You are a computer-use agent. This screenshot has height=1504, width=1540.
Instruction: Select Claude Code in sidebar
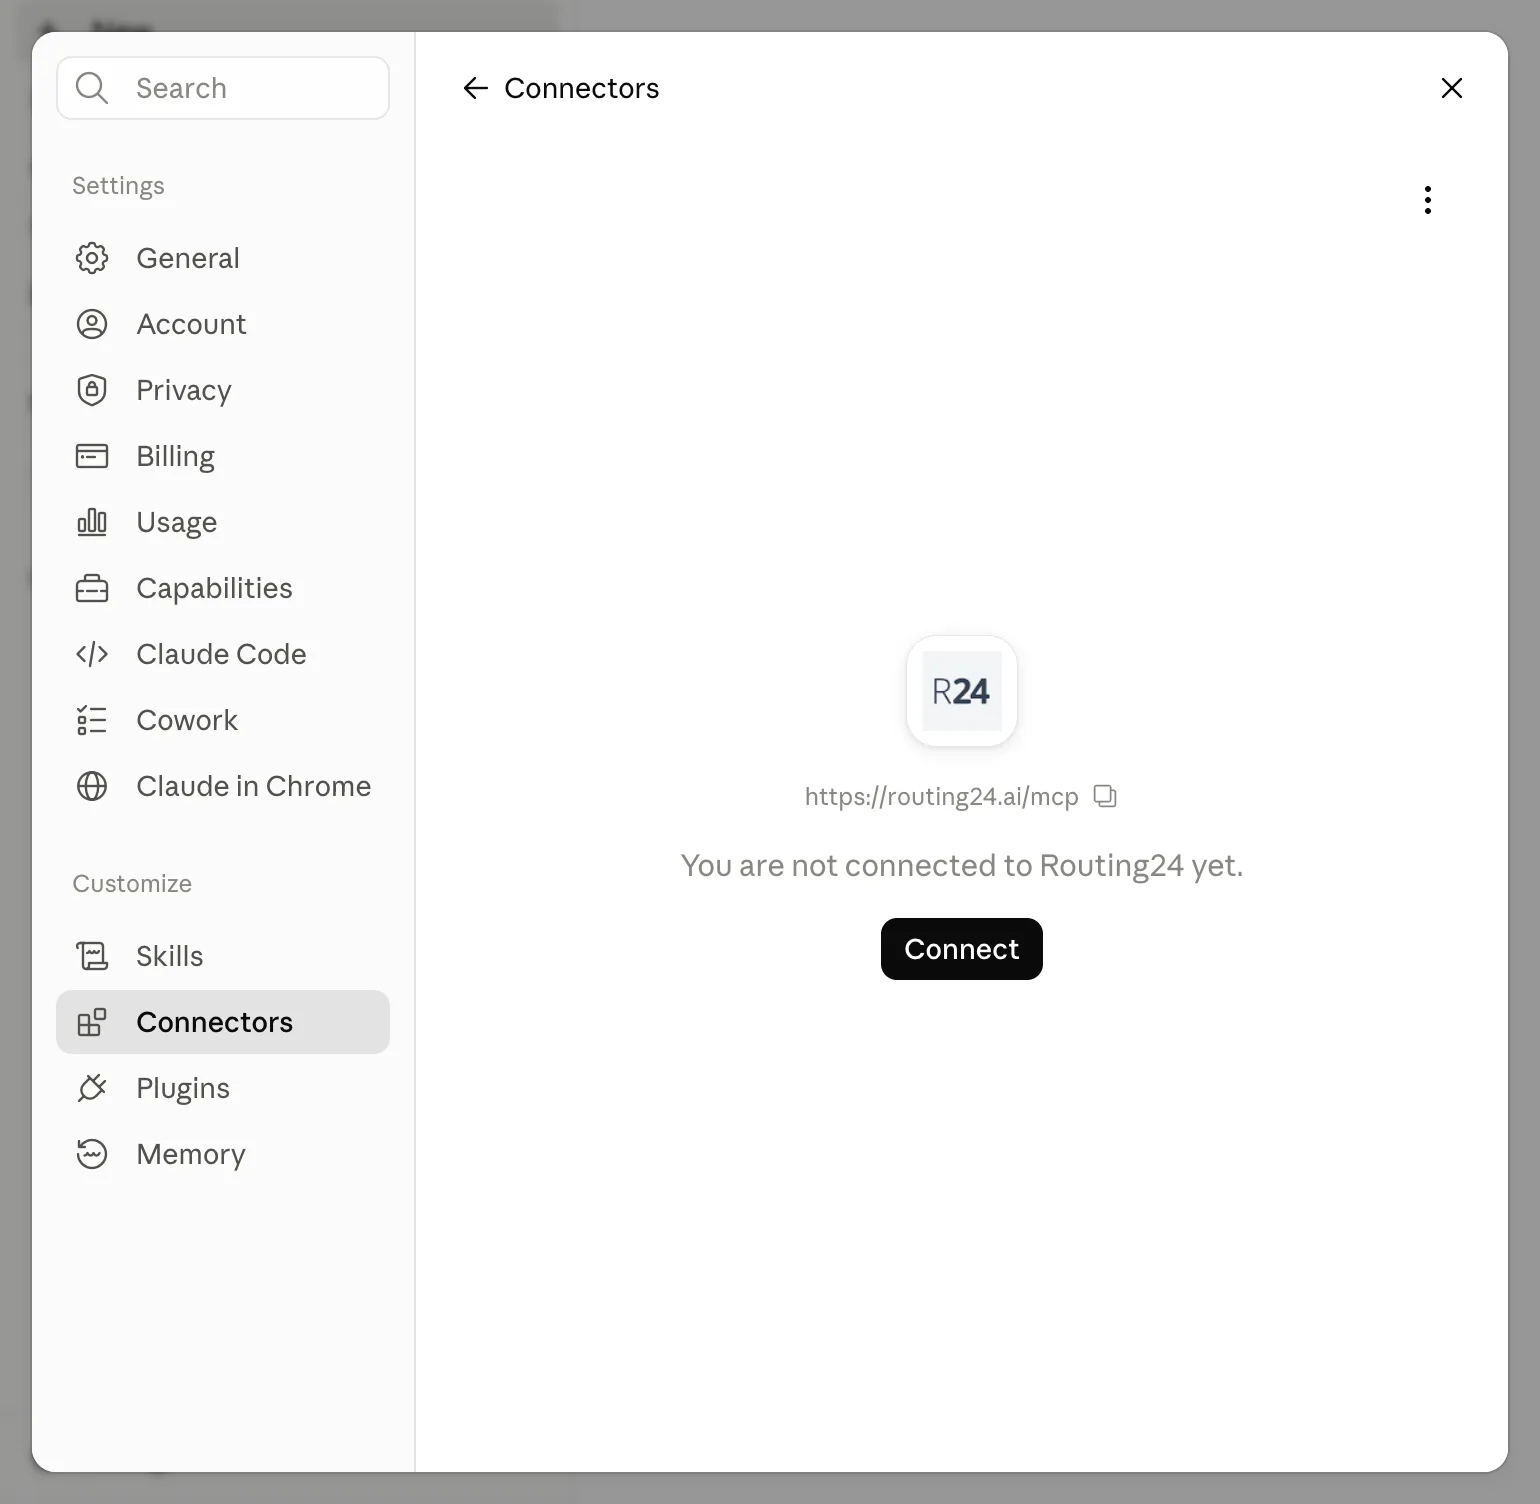223,654
